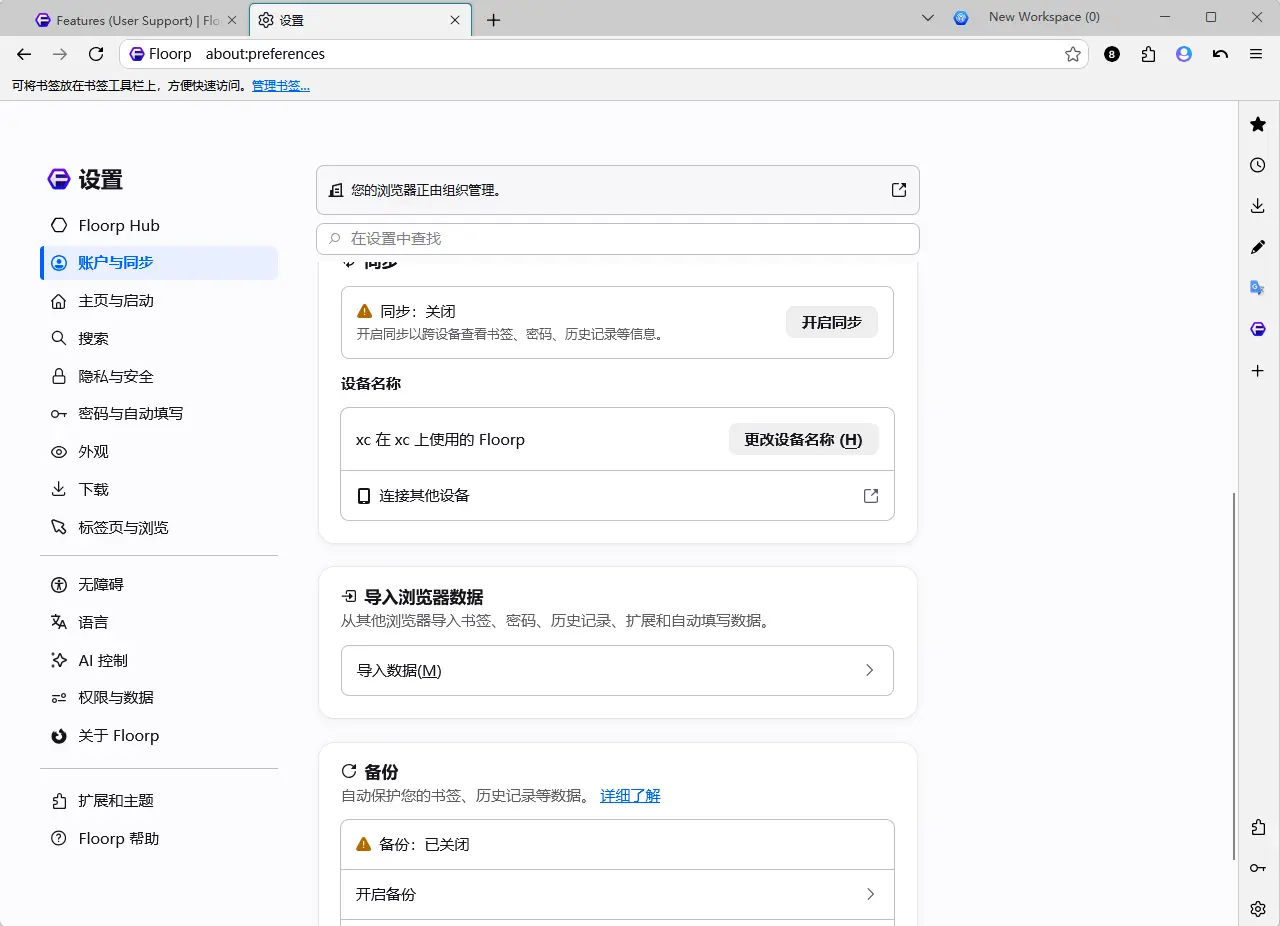
Task: Open Floorp 帮助 link
Action: click(x=159, y=839)
